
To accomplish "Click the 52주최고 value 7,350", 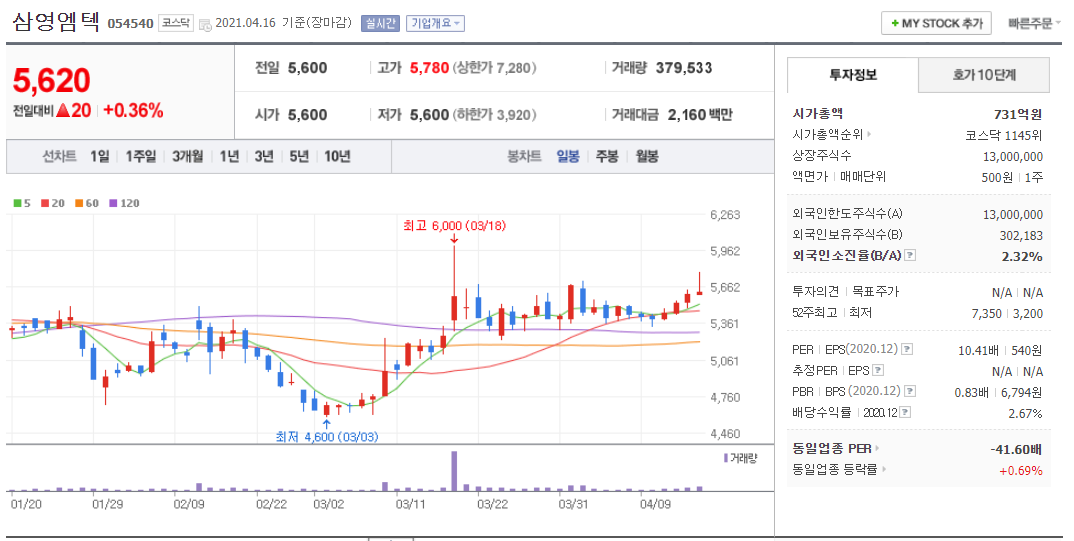I will (986, 314).
